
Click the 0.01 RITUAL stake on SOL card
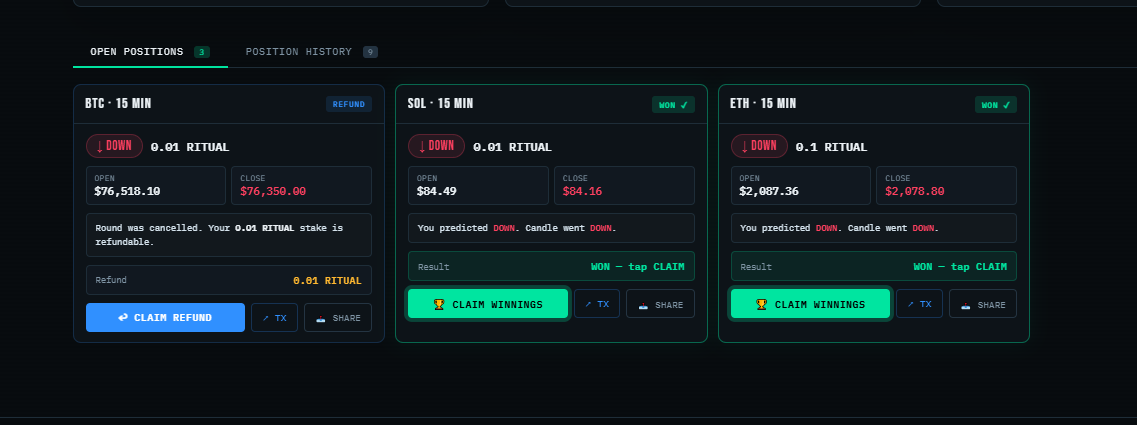(x=512, y=147)
